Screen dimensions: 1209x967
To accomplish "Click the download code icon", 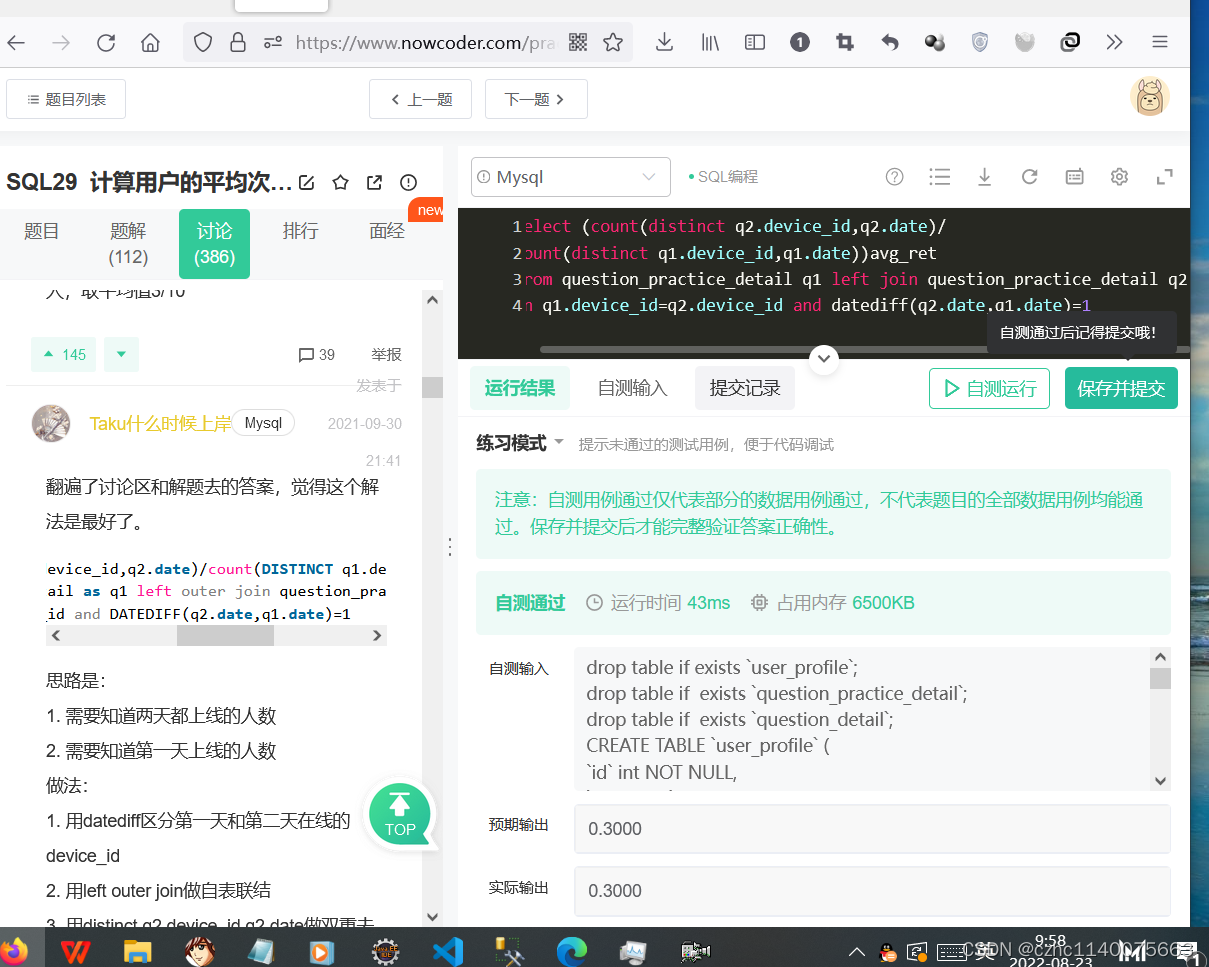I will coord(985,176).
